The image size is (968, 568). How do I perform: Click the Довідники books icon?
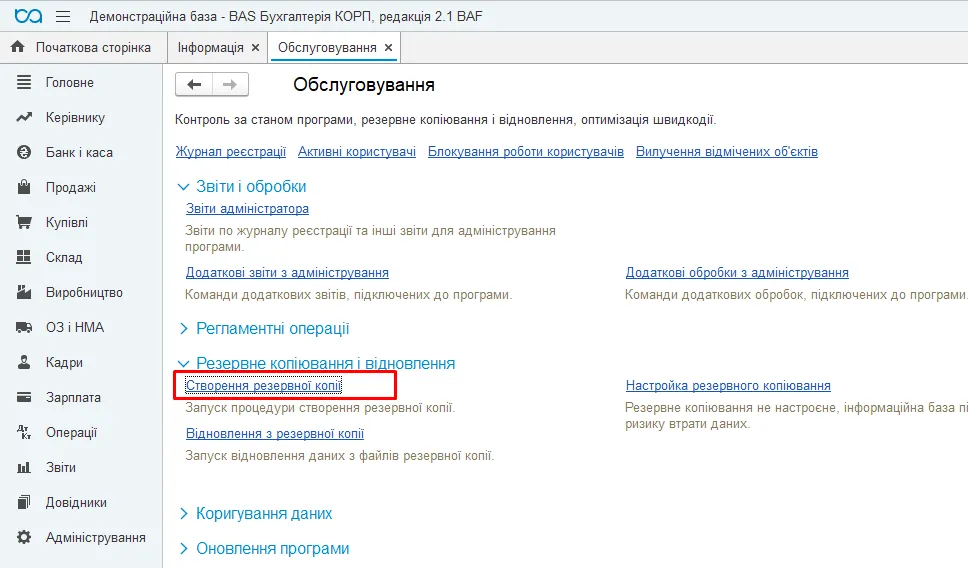(23, 503)
